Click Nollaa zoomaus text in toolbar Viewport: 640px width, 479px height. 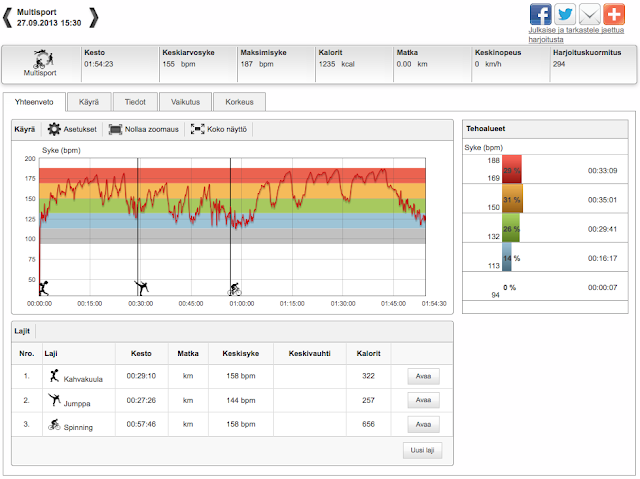coord(152,129)
